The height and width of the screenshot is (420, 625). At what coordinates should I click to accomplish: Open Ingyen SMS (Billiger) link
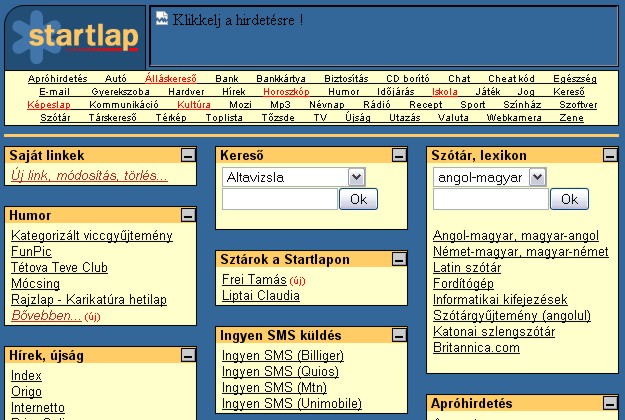(x=283, y=355)
